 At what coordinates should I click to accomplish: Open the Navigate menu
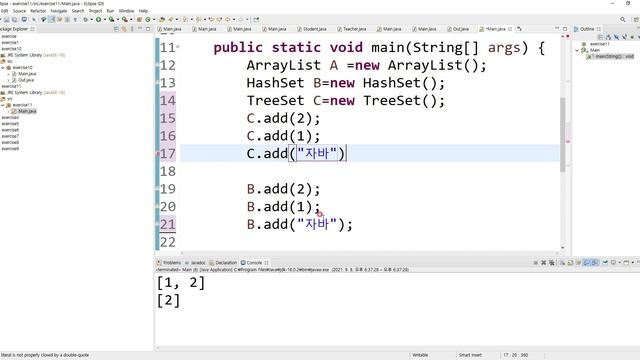coord(59,11)
